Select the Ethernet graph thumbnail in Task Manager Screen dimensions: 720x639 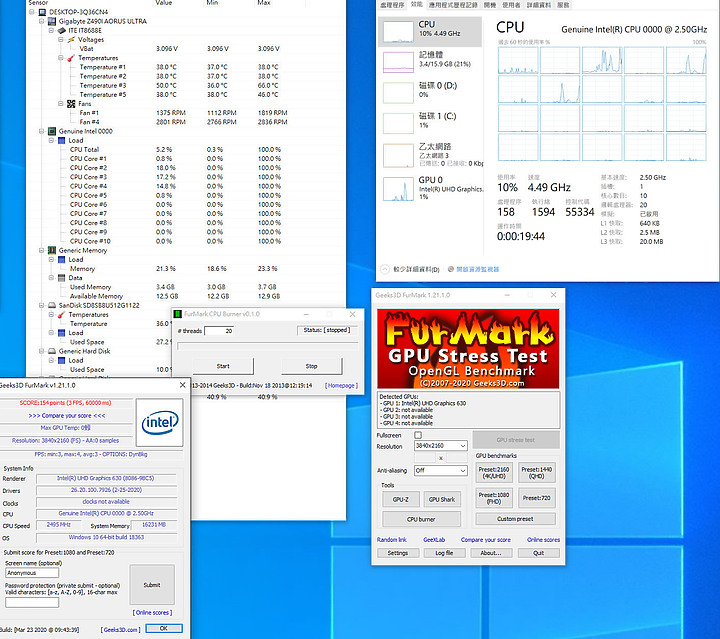(x=398, y=155)
